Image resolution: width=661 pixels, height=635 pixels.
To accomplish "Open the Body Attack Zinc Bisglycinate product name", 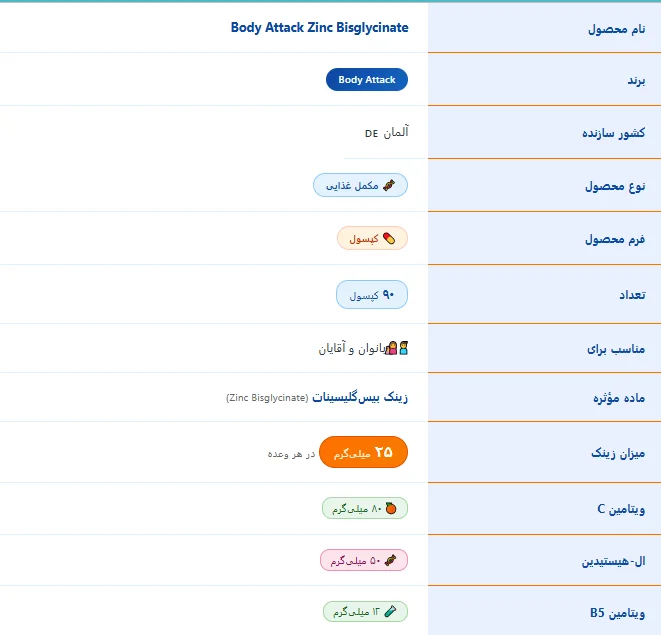I will (320, 27).
